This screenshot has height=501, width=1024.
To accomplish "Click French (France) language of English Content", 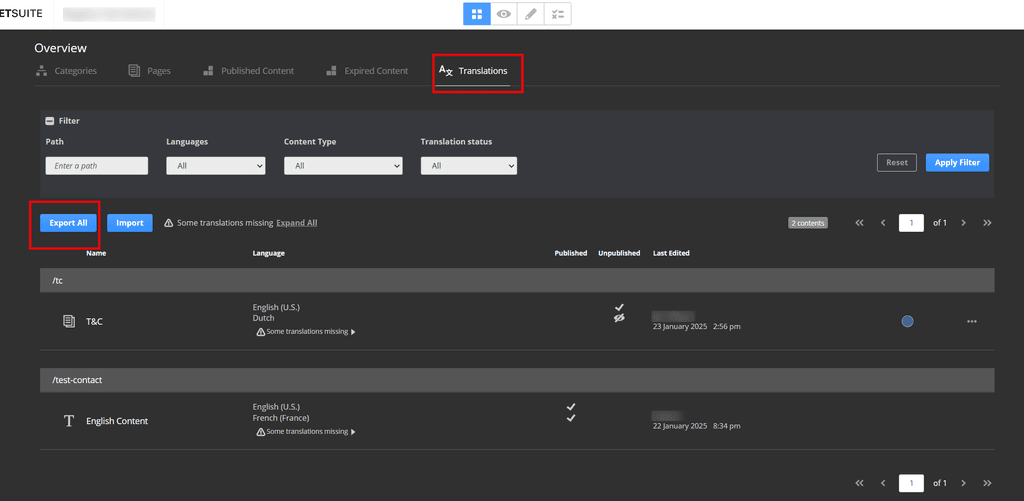I will pyautogui.click(x=281, y=418).
